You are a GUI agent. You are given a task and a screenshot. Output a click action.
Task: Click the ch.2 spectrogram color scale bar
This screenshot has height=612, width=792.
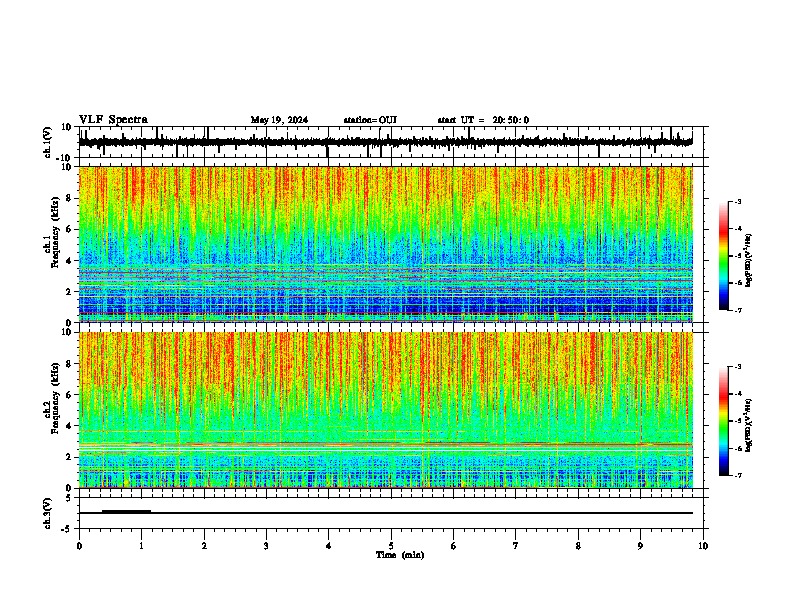[724, 421]
